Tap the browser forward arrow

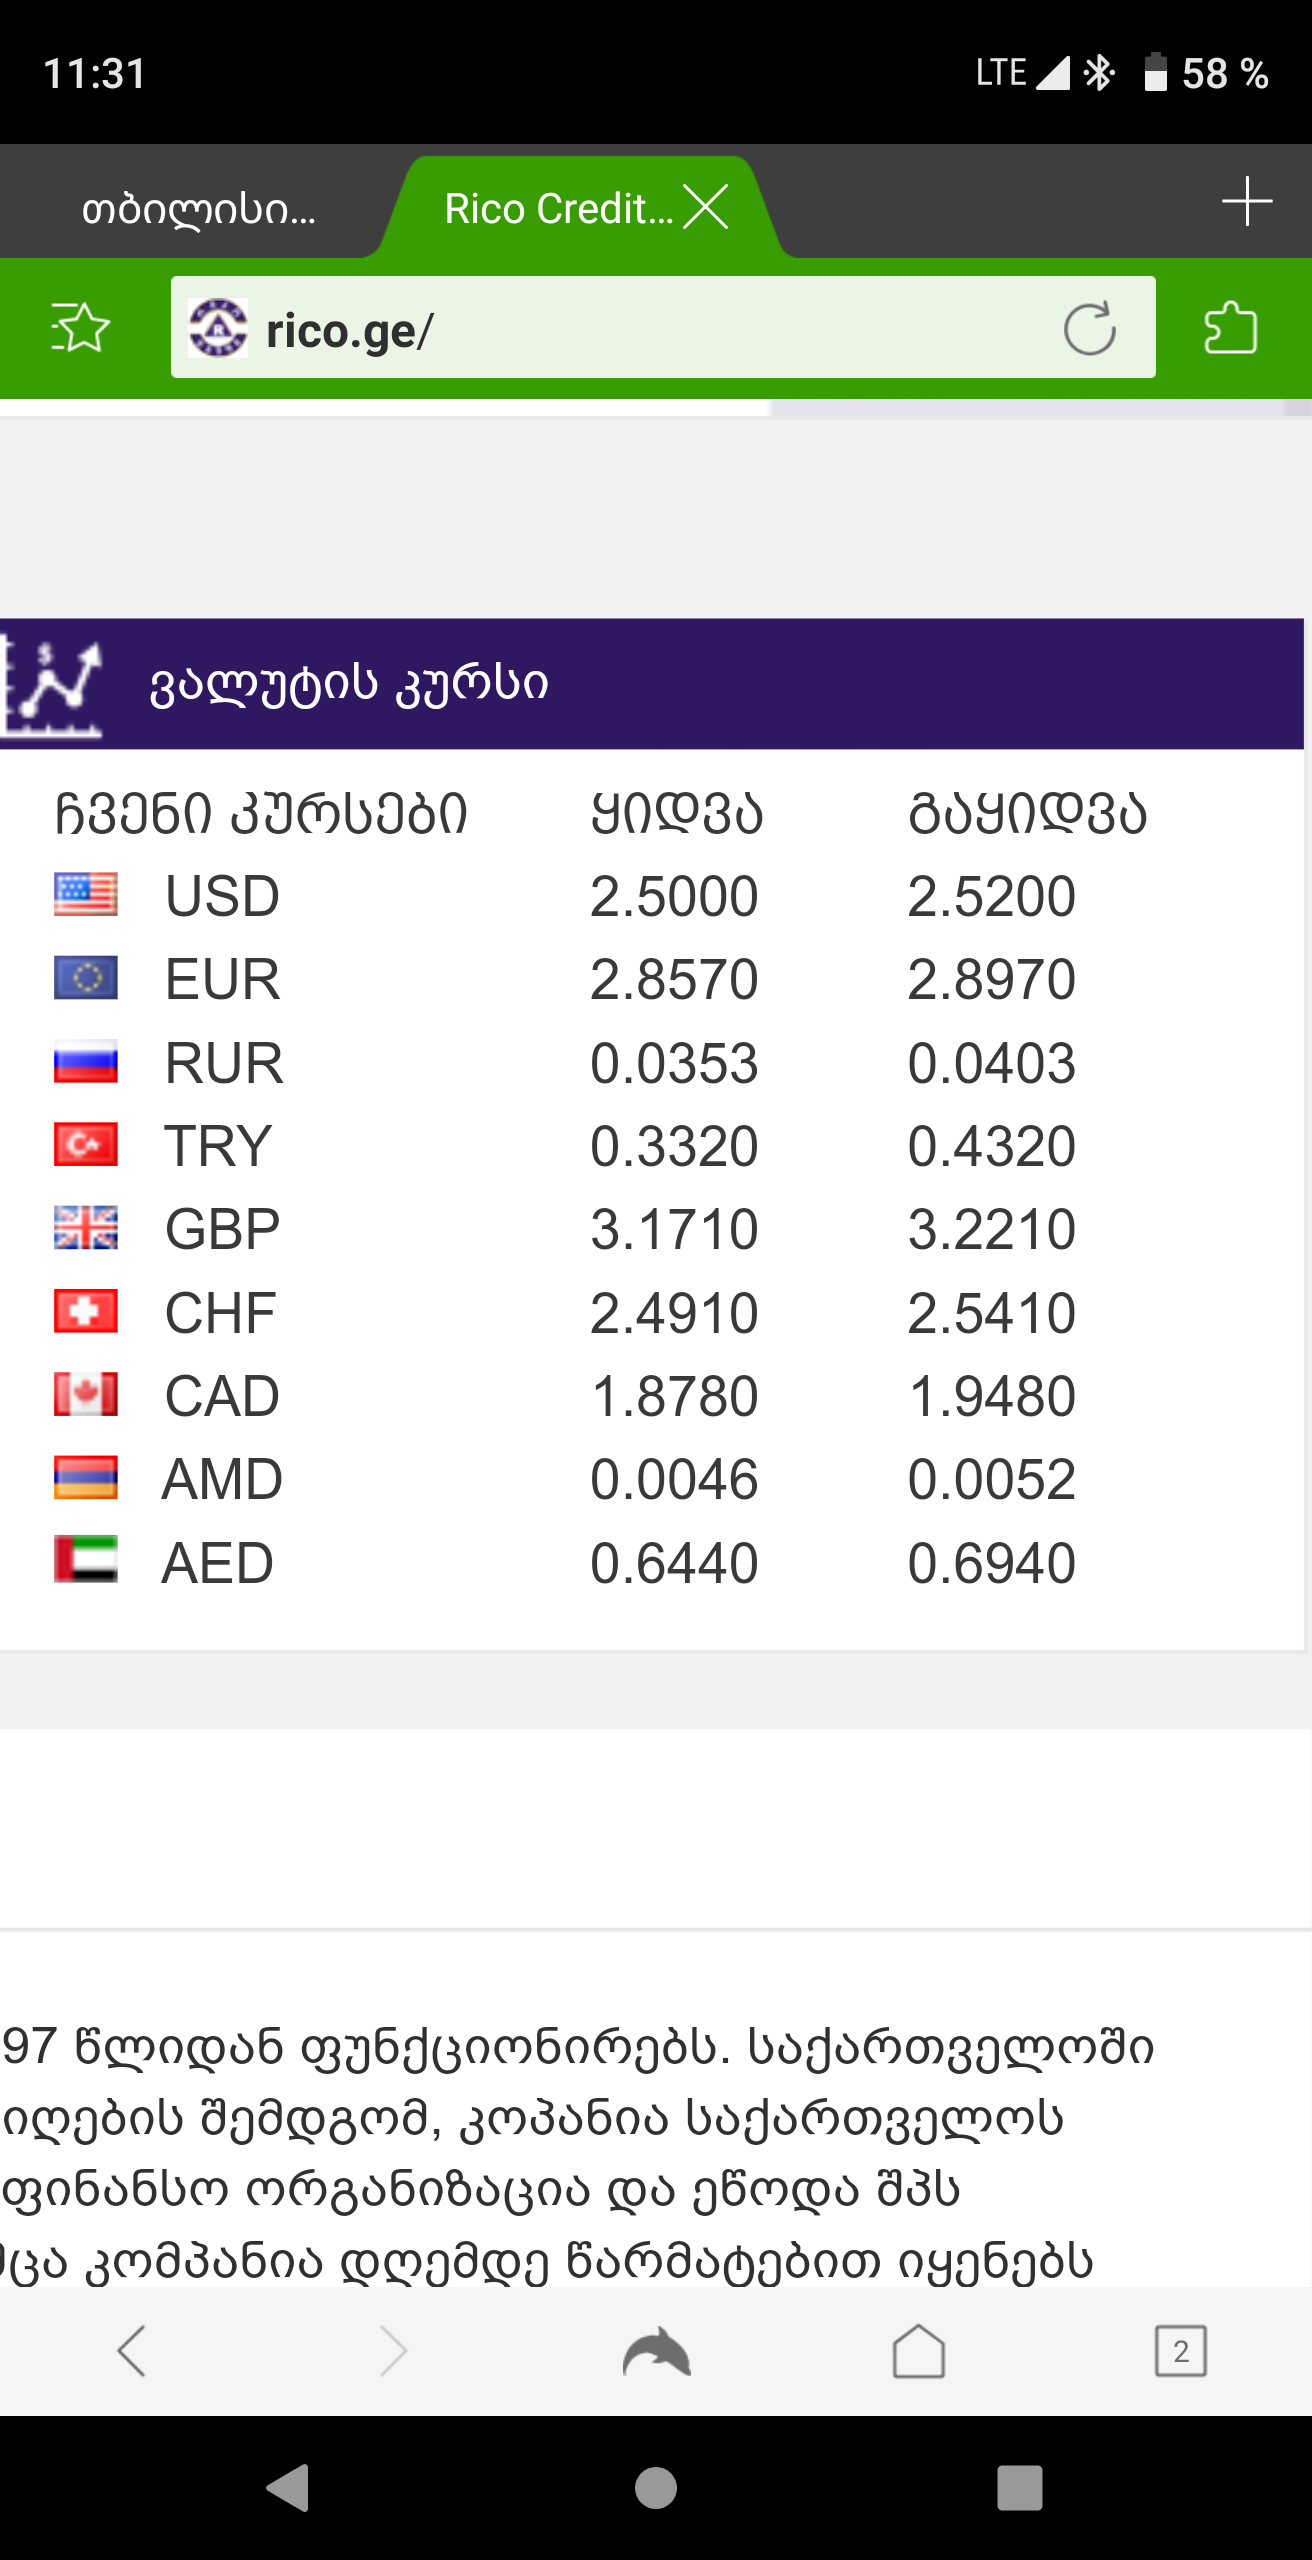click(x=393, y=2350)
